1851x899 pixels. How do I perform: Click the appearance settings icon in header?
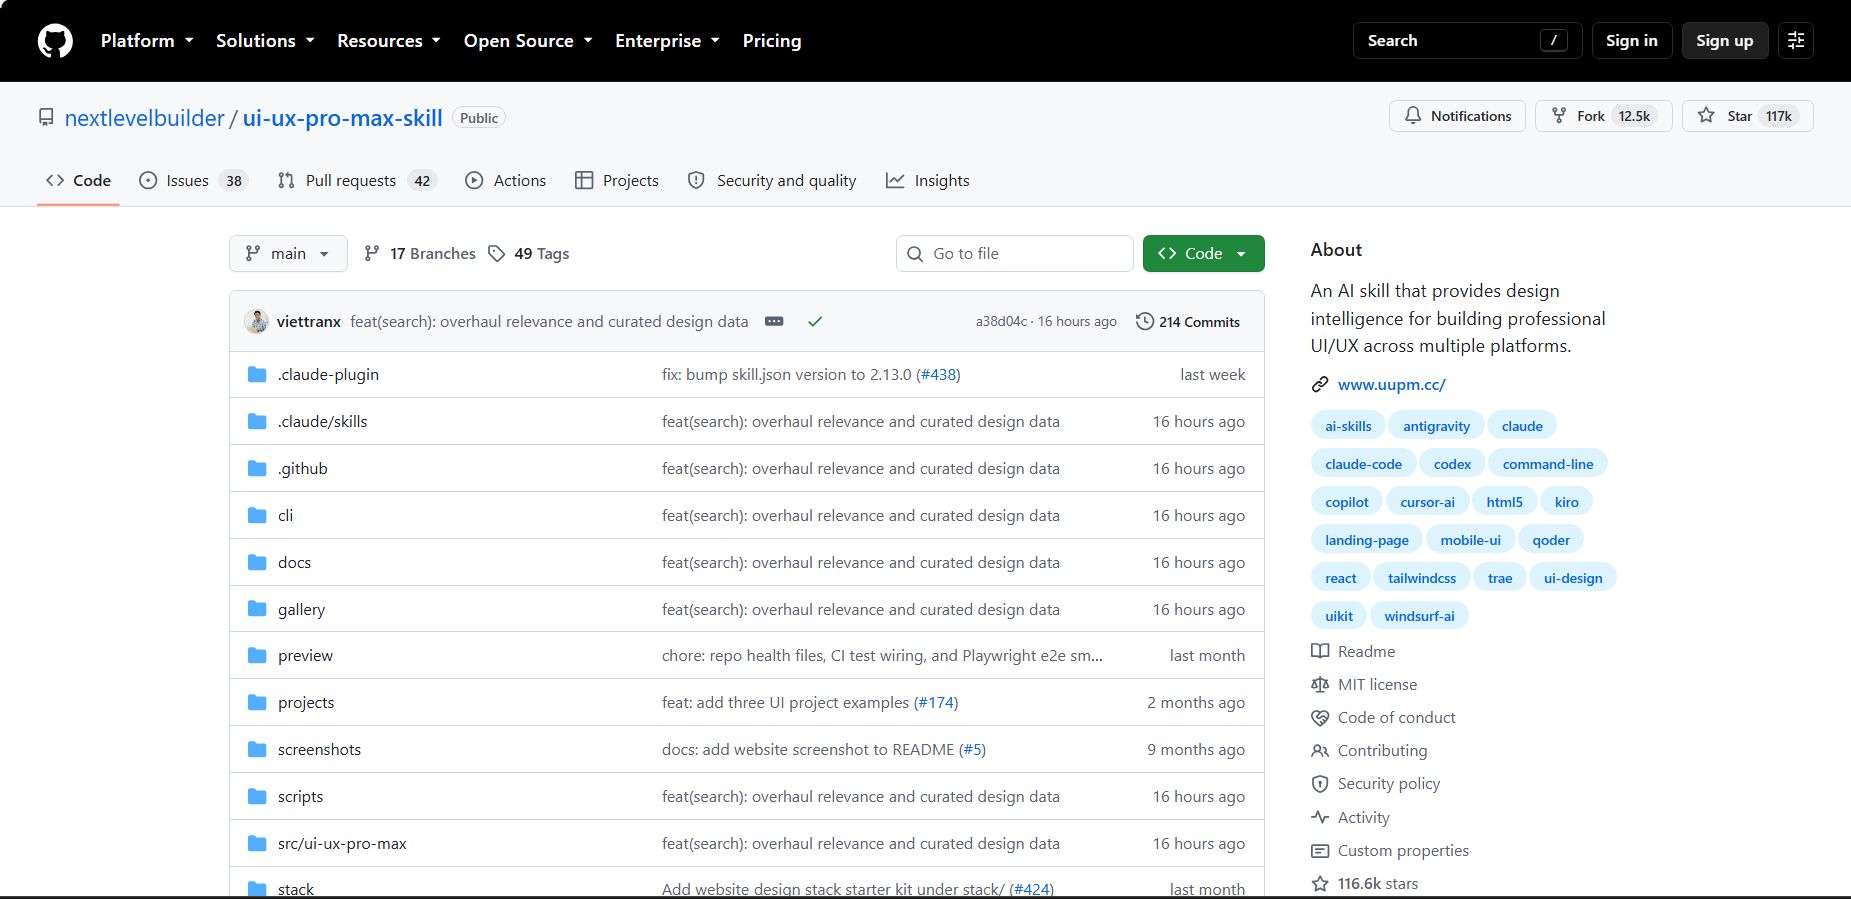tap(1796, 41)
